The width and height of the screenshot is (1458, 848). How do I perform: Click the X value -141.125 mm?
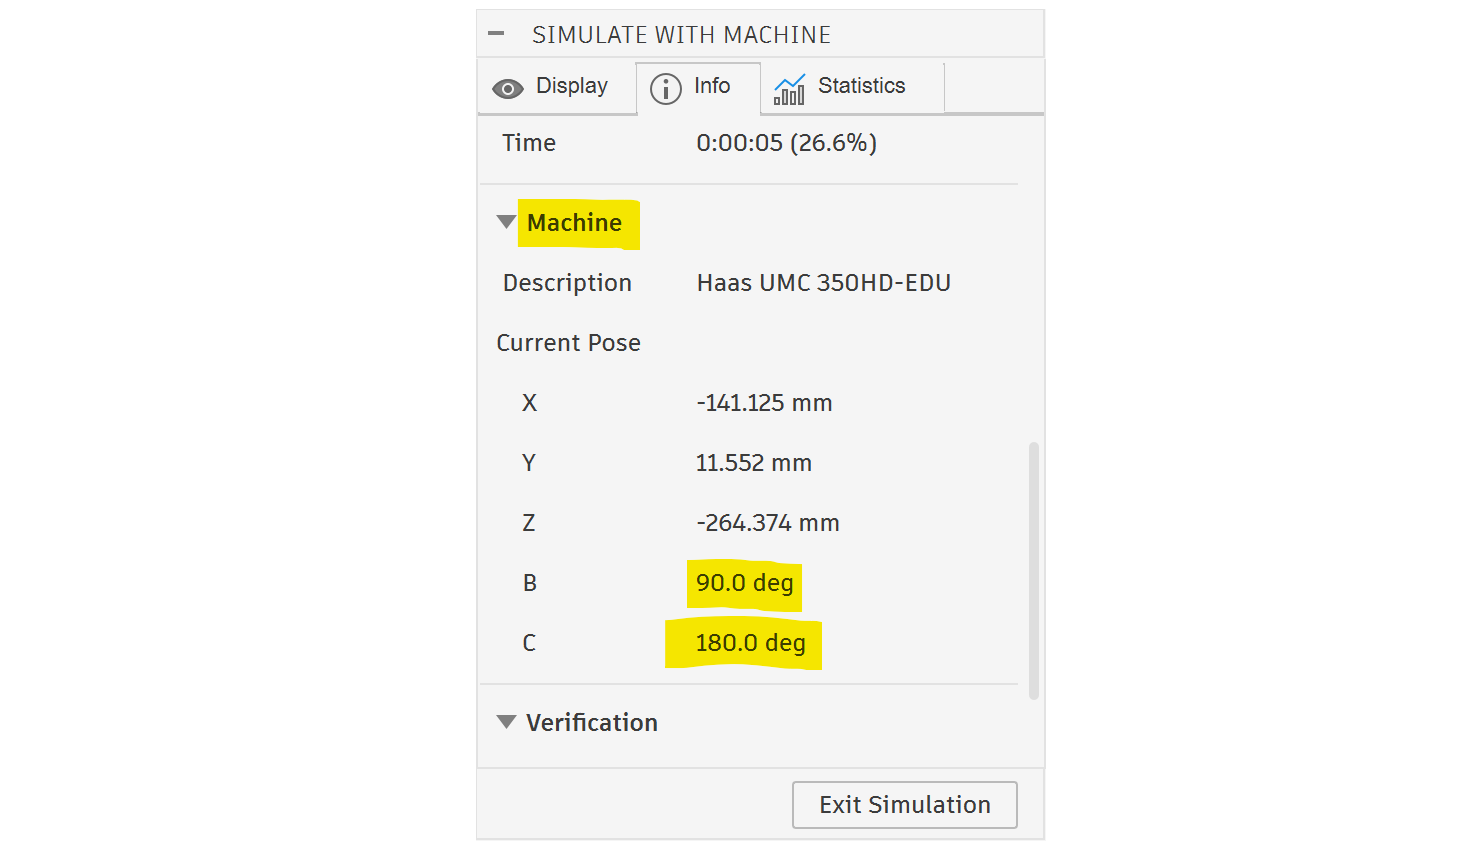point(765,403)
